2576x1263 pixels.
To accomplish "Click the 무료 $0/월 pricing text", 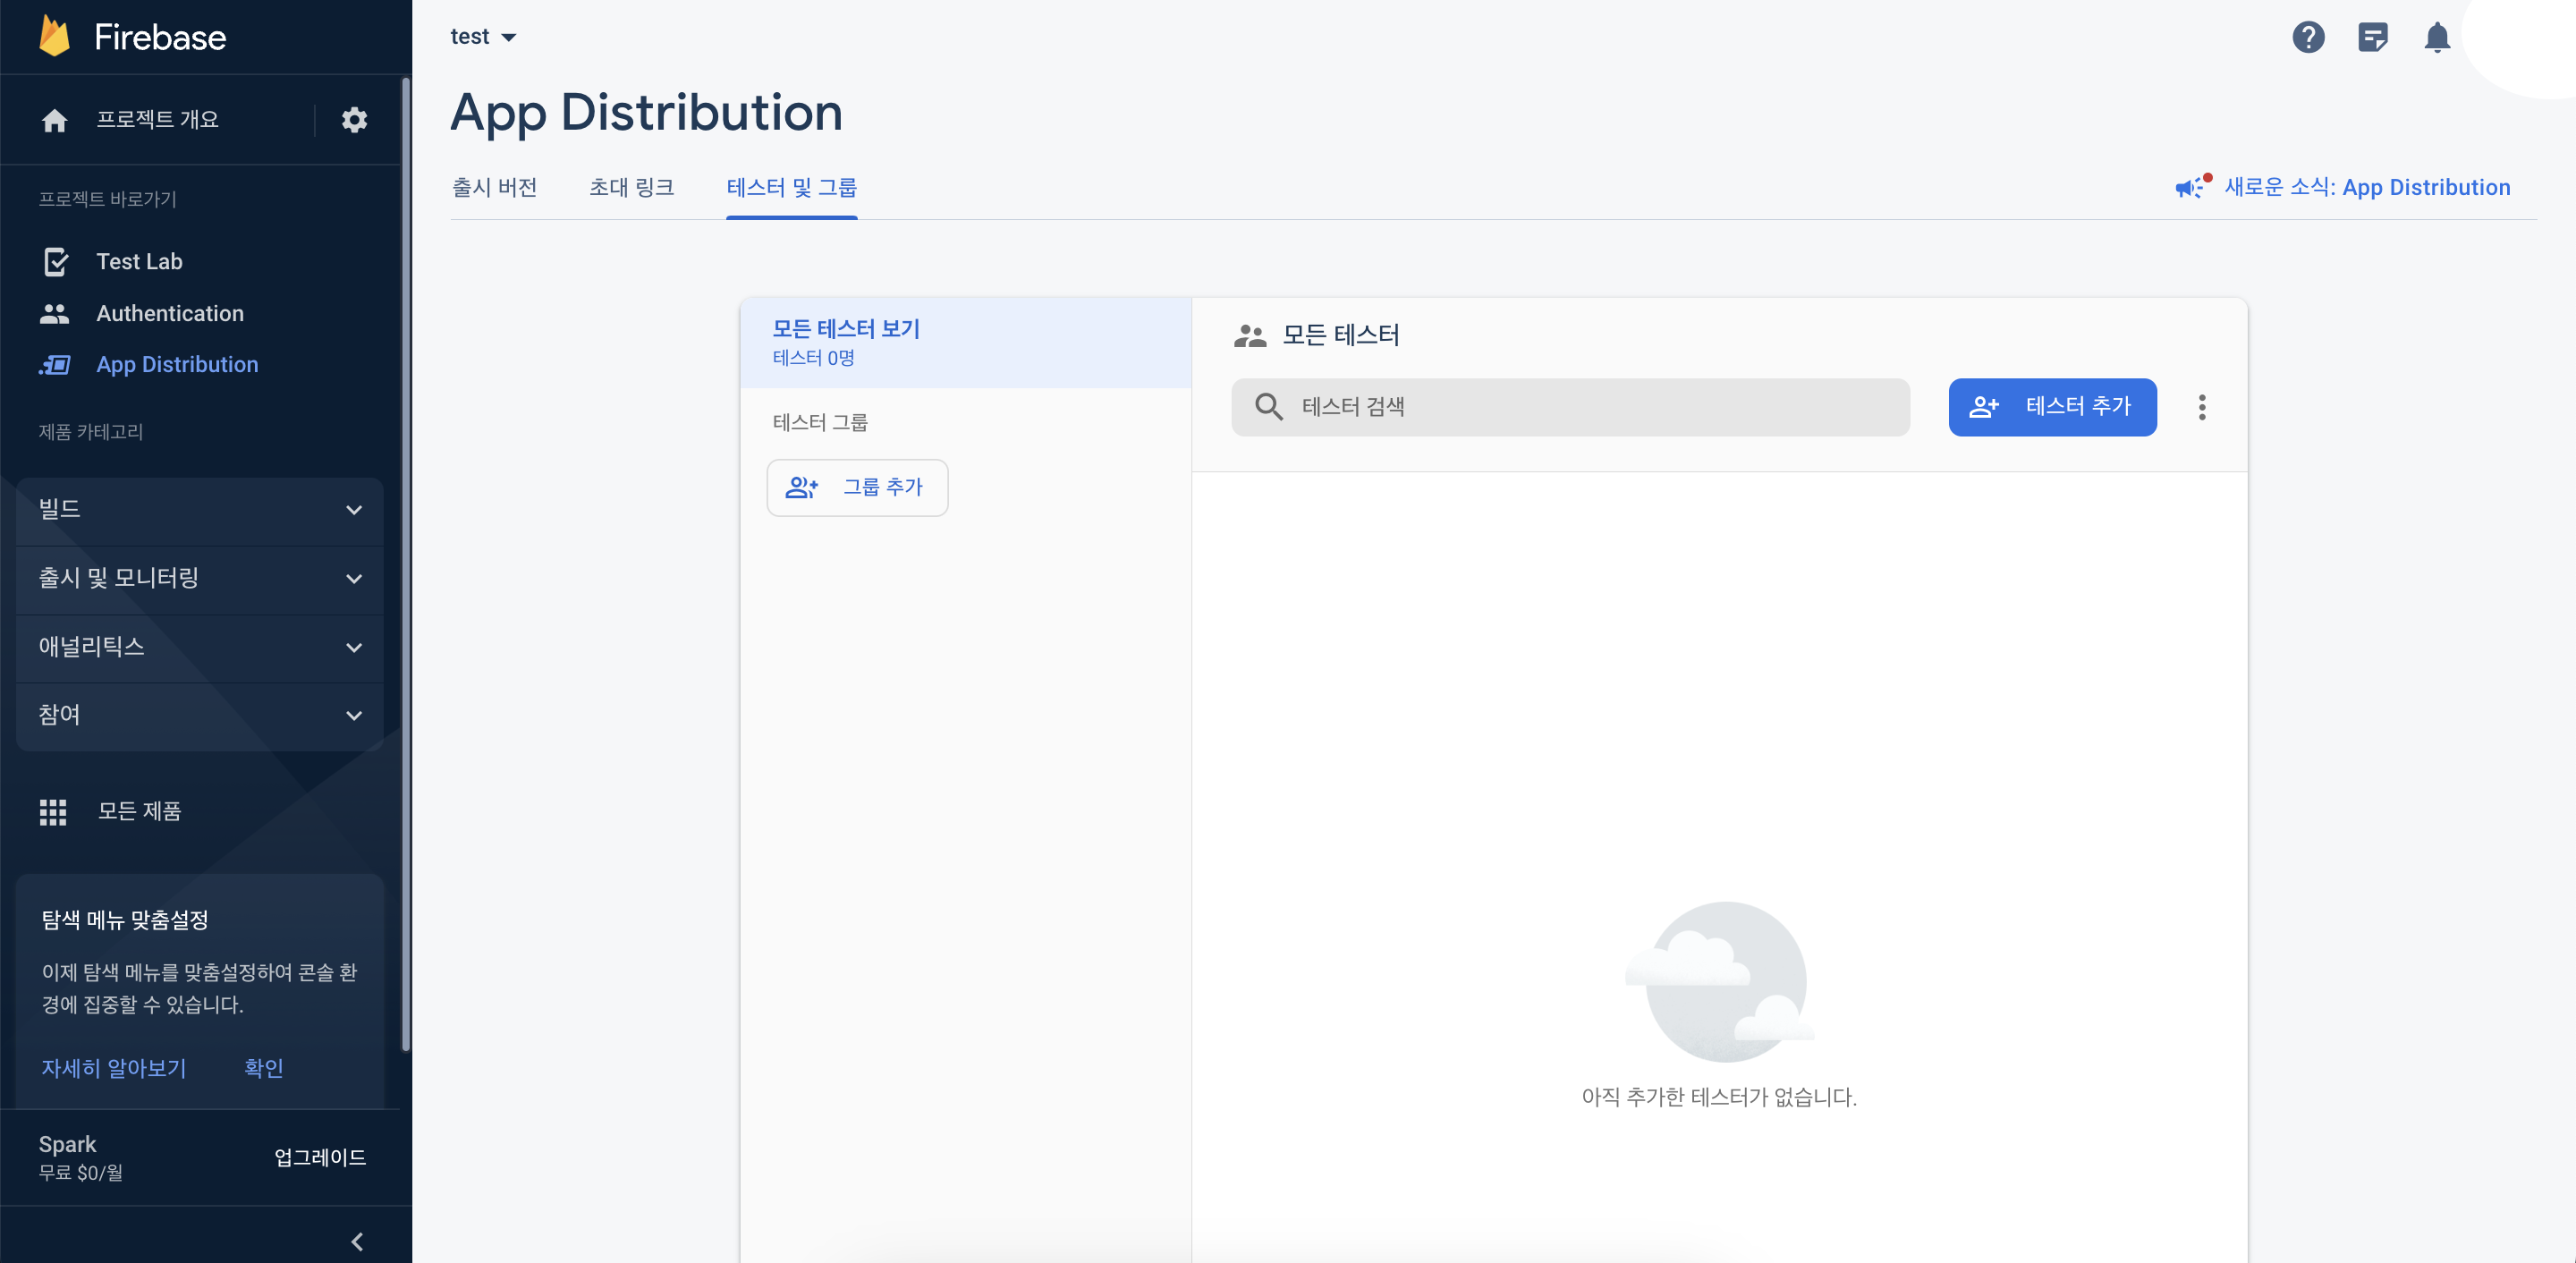I will 80,1173.
